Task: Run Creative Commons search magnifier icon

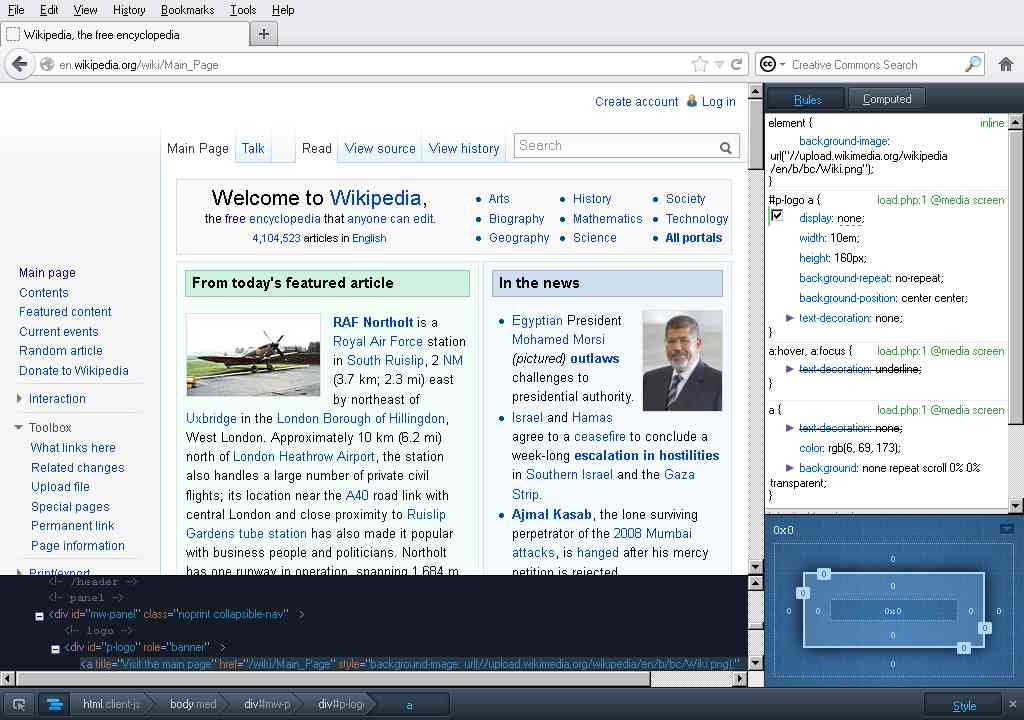Action: click(x=973, y=64)
